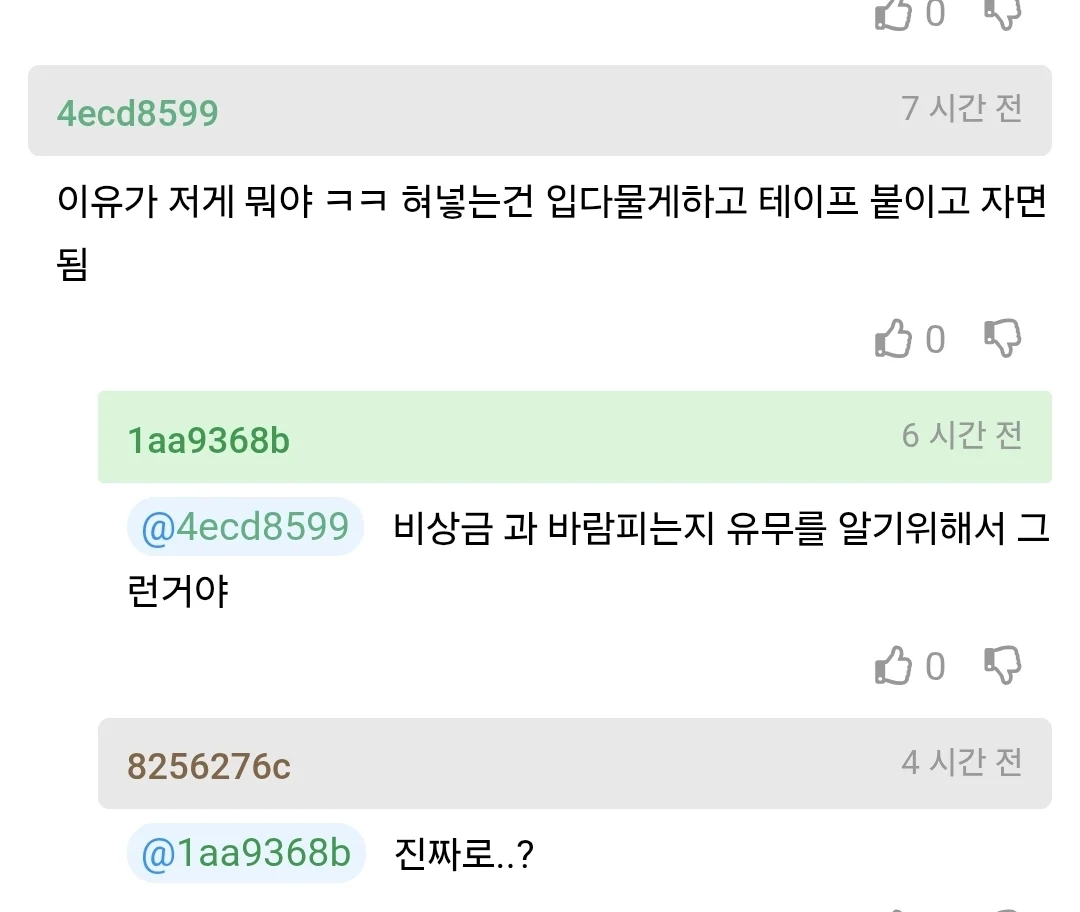Viewport: 1080px width, 912px height.
Task: Click the reply text "진짜로..?"
Action: (464, 855)
